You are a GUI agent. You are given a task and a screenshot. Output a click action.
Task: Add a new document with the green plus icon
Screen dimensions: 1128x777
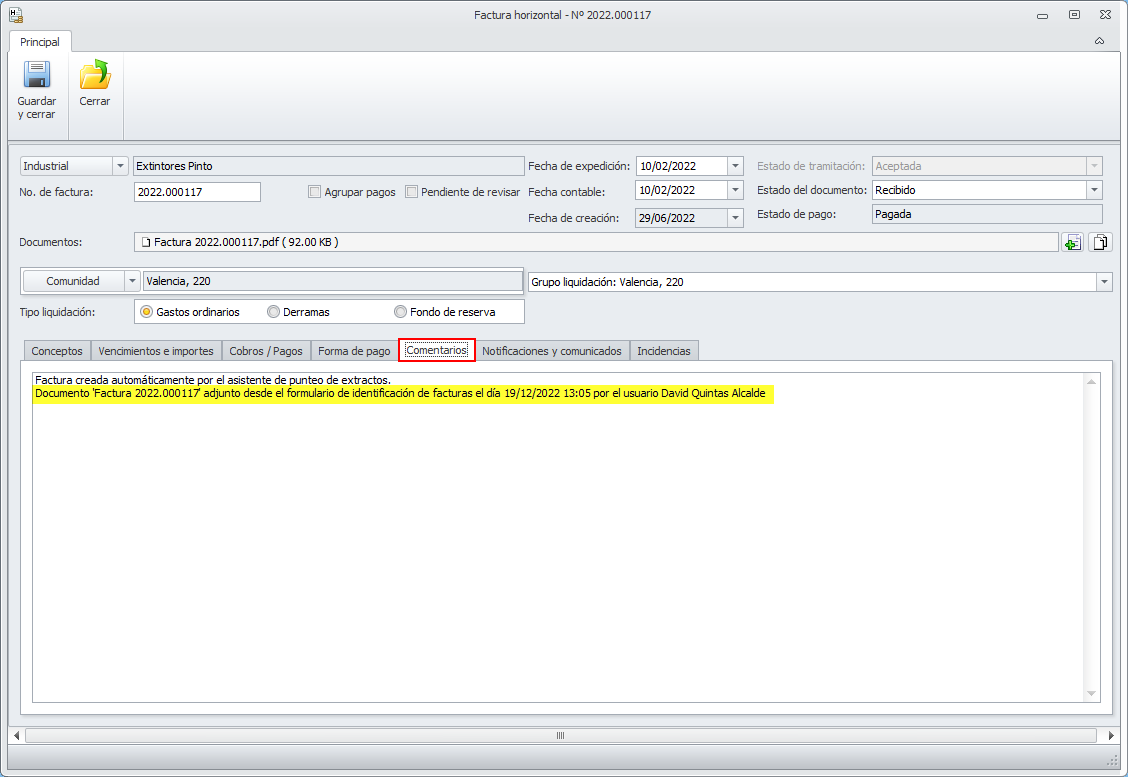[1072, 242]
